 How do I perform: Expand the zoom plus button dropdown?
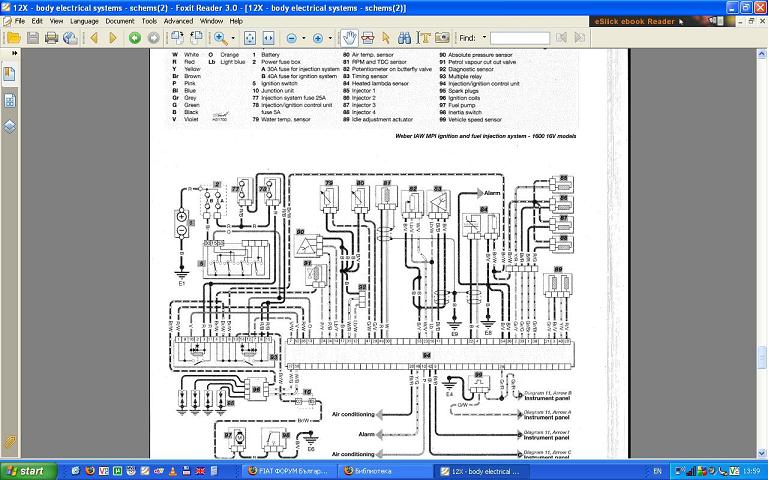[x=331, y=38]
